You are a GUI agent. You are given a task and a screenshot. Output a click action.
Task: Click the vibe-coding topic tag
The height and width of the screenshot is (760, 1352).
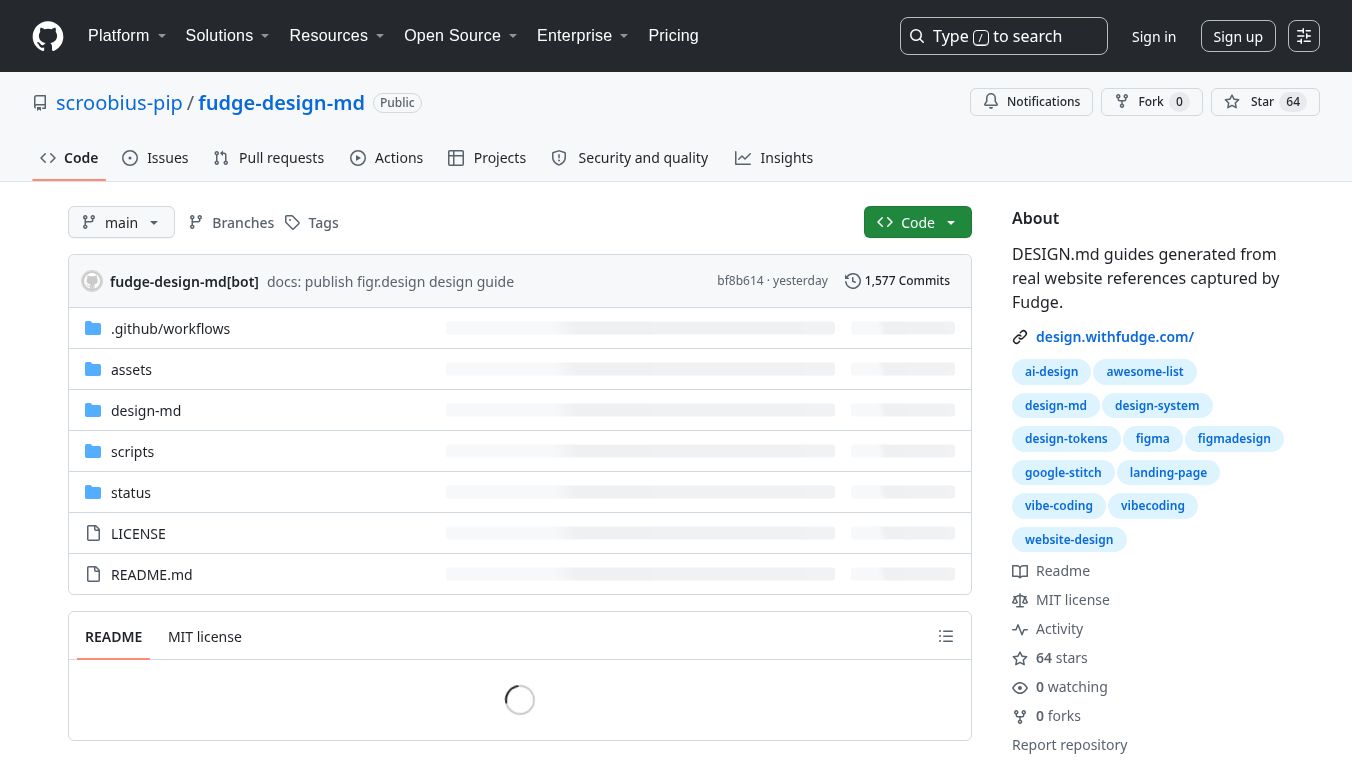coord(1059,506)
